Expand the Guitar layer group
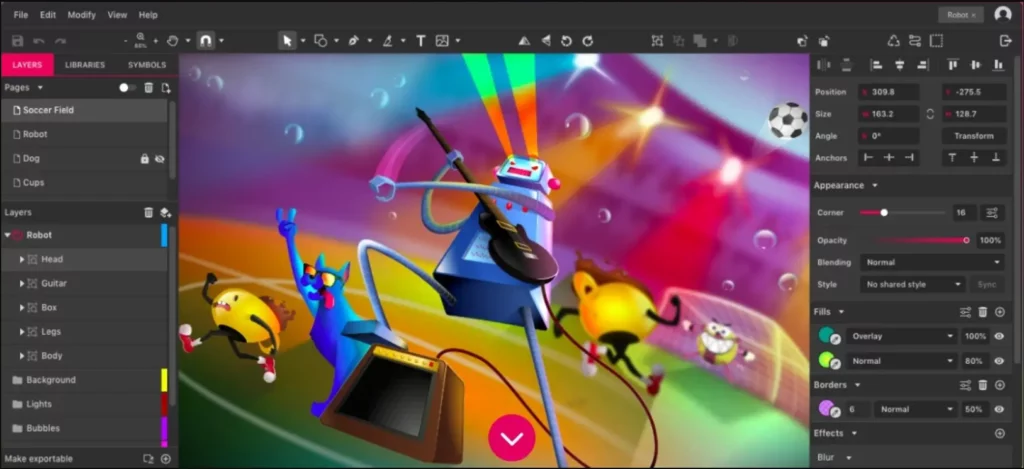This screenshot has height=469, width=1024. (22, 283)
